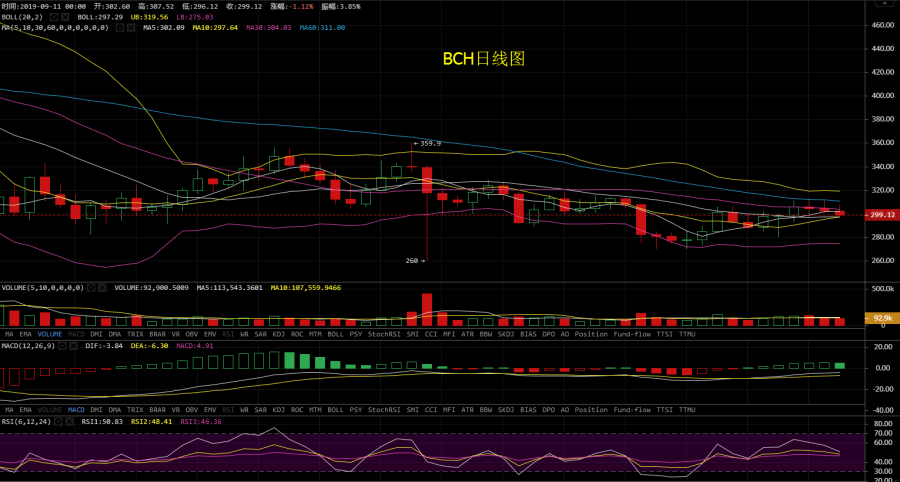Select the CCI tab below the MACD panel
This screenshot has height=482, width=900.
431,410
